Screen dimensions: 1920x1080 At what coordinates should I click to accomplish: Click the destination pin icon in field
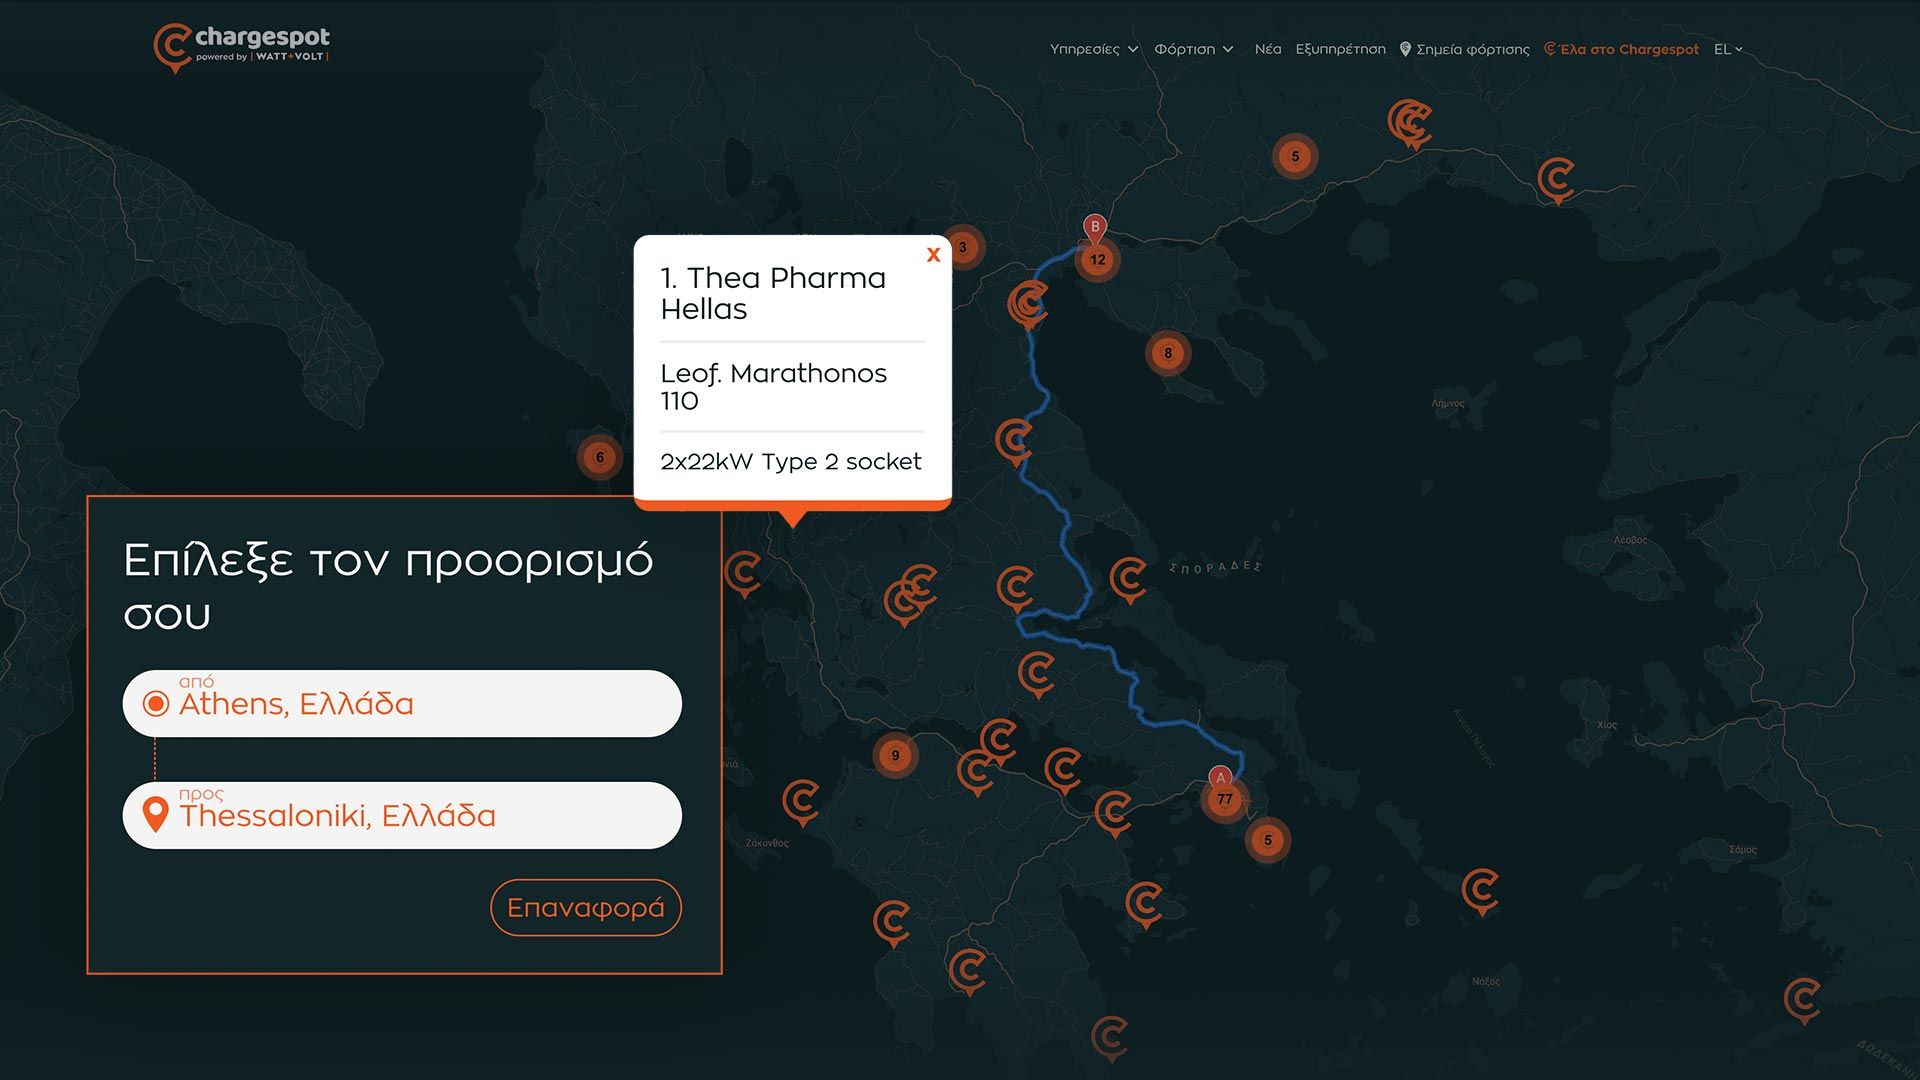155,815
